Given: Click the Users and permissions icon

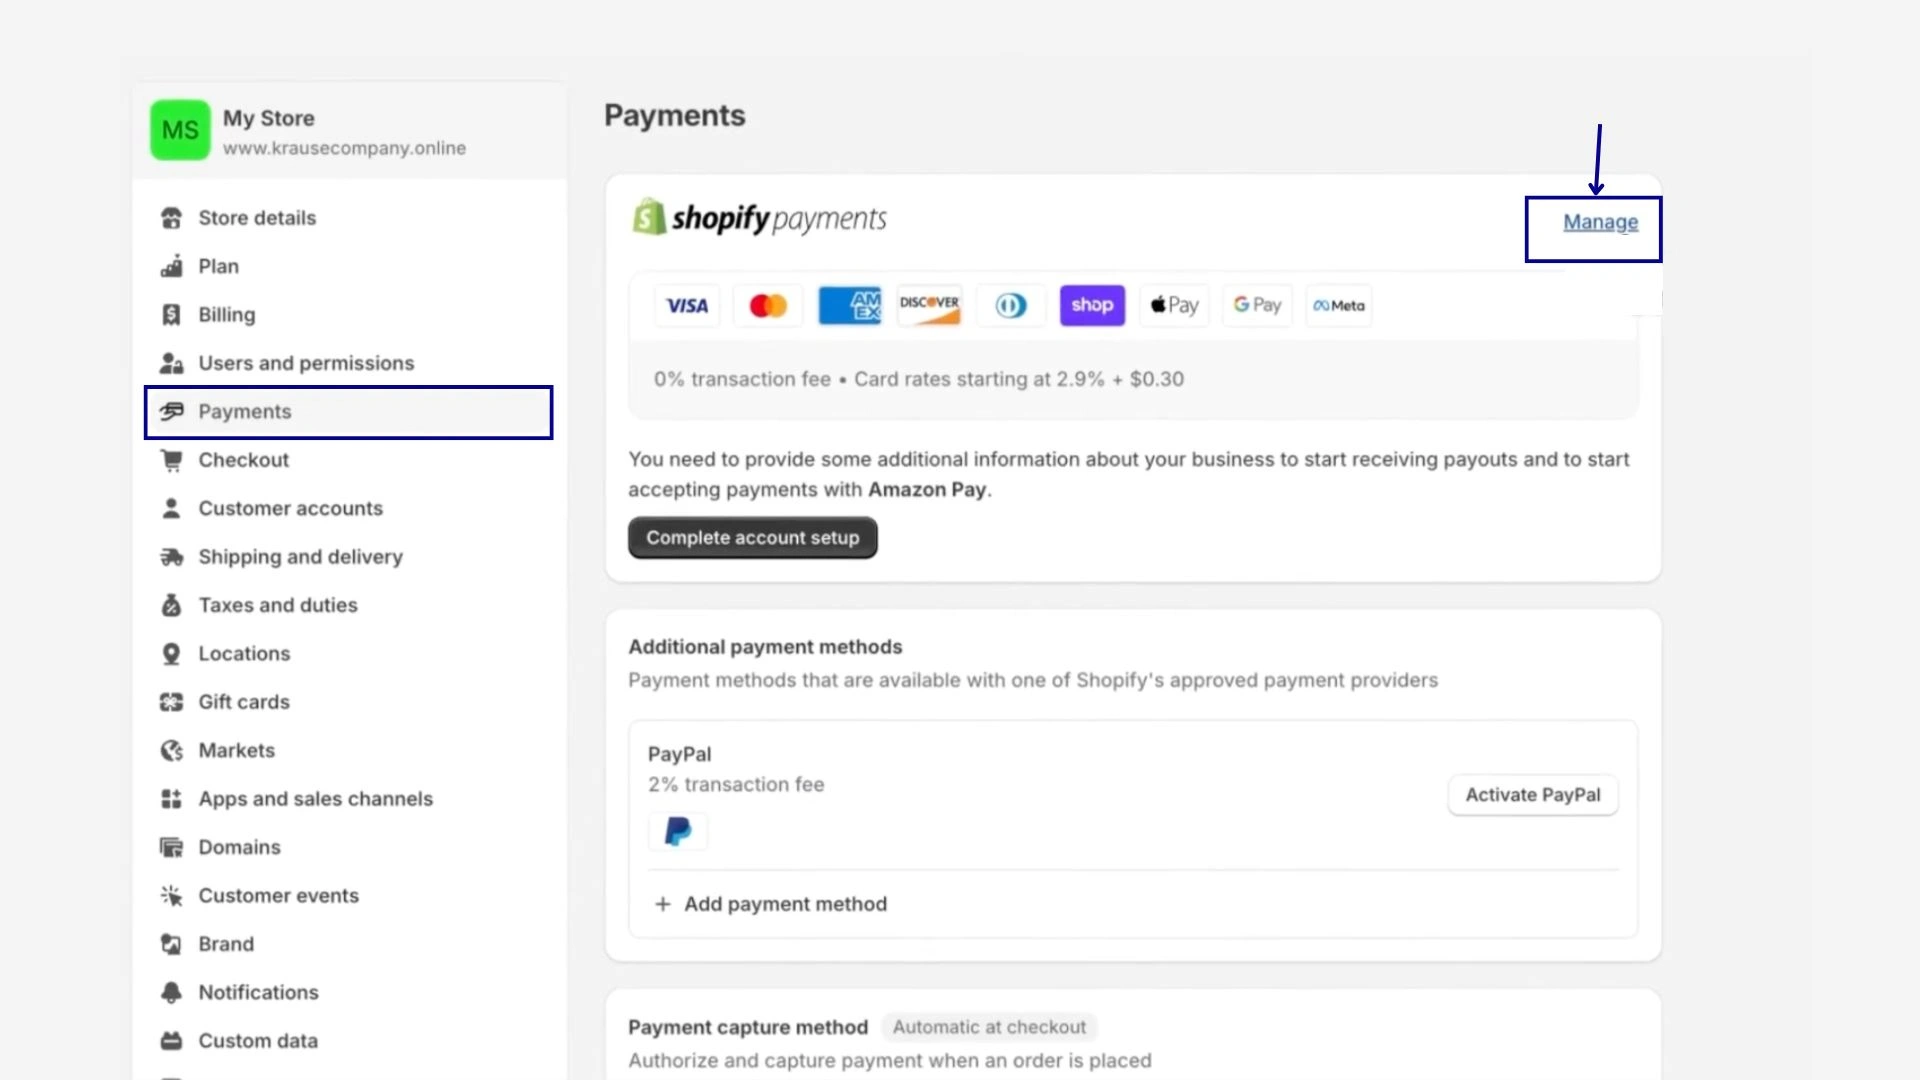Looking at the screenshot, I should 171,363.
